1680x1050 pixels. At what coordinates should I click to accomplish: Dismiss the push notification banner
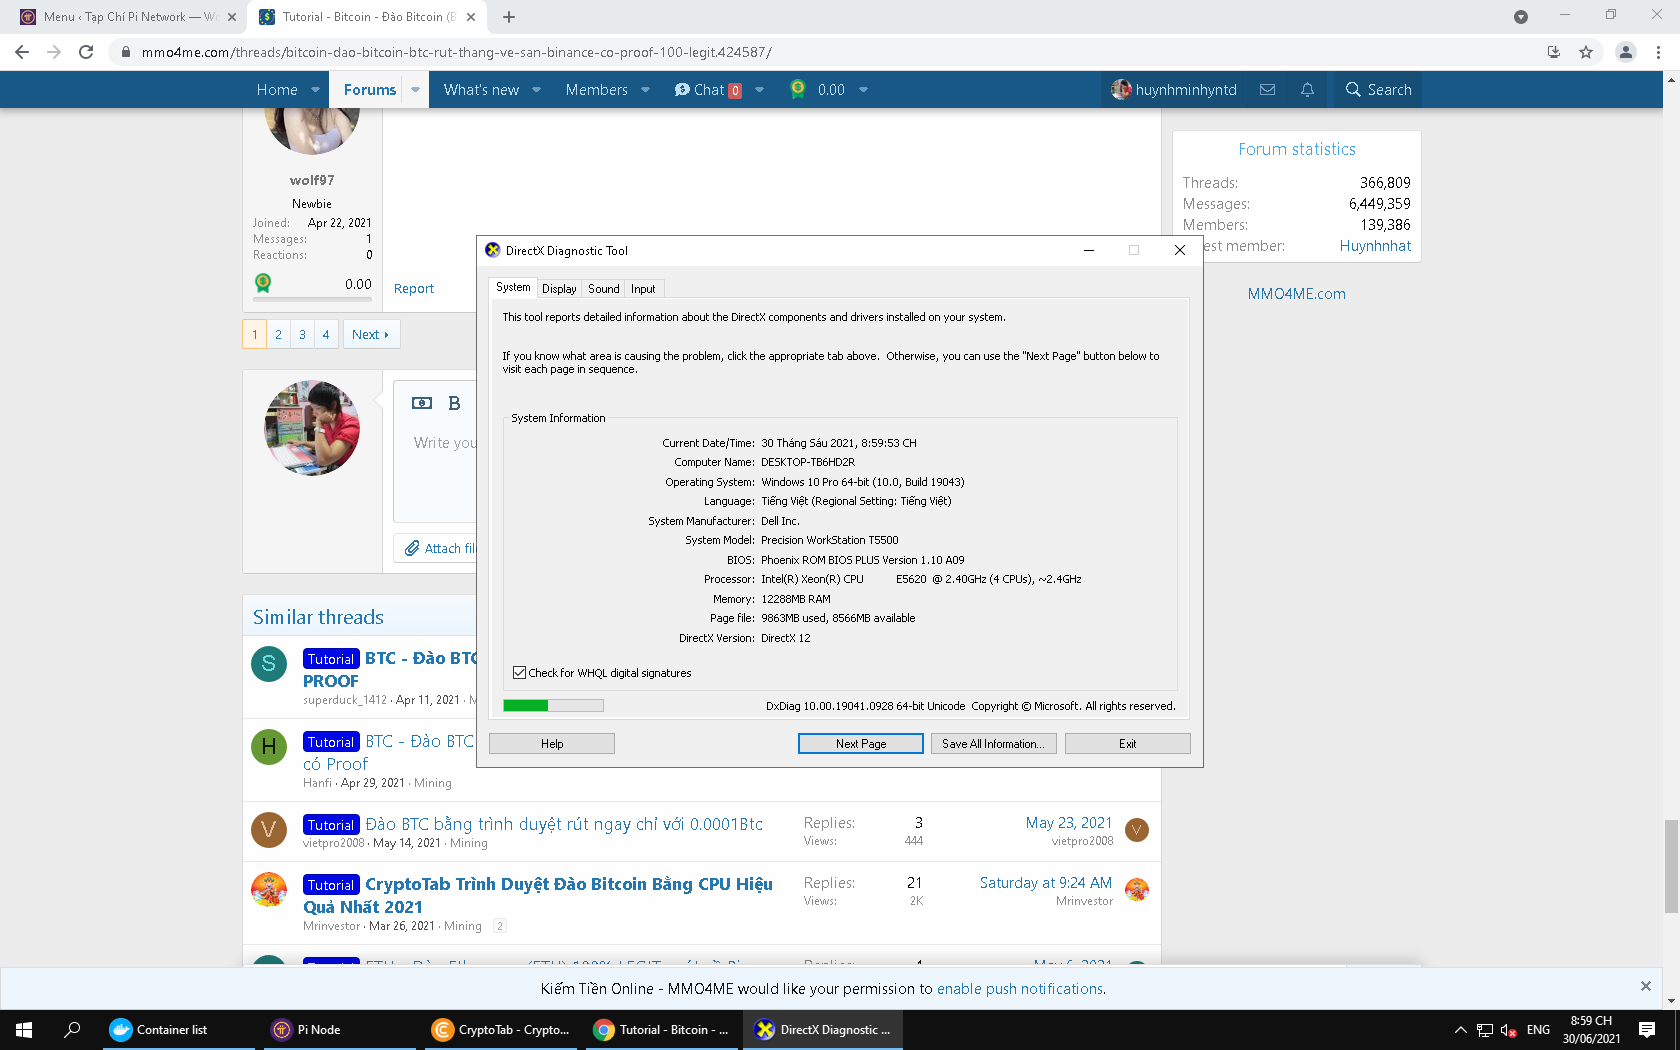[x=1646, y=986]
